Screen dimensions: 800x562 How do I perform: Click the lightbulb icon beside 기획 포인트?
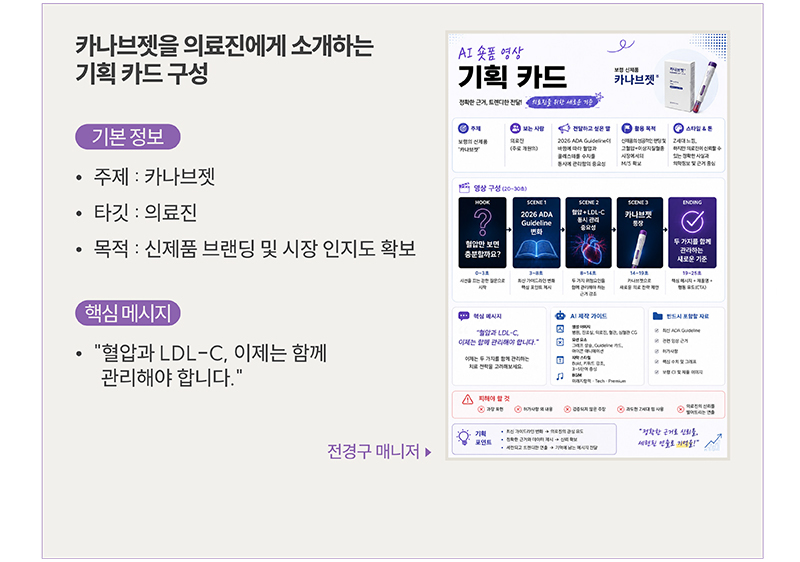point(463,437)
